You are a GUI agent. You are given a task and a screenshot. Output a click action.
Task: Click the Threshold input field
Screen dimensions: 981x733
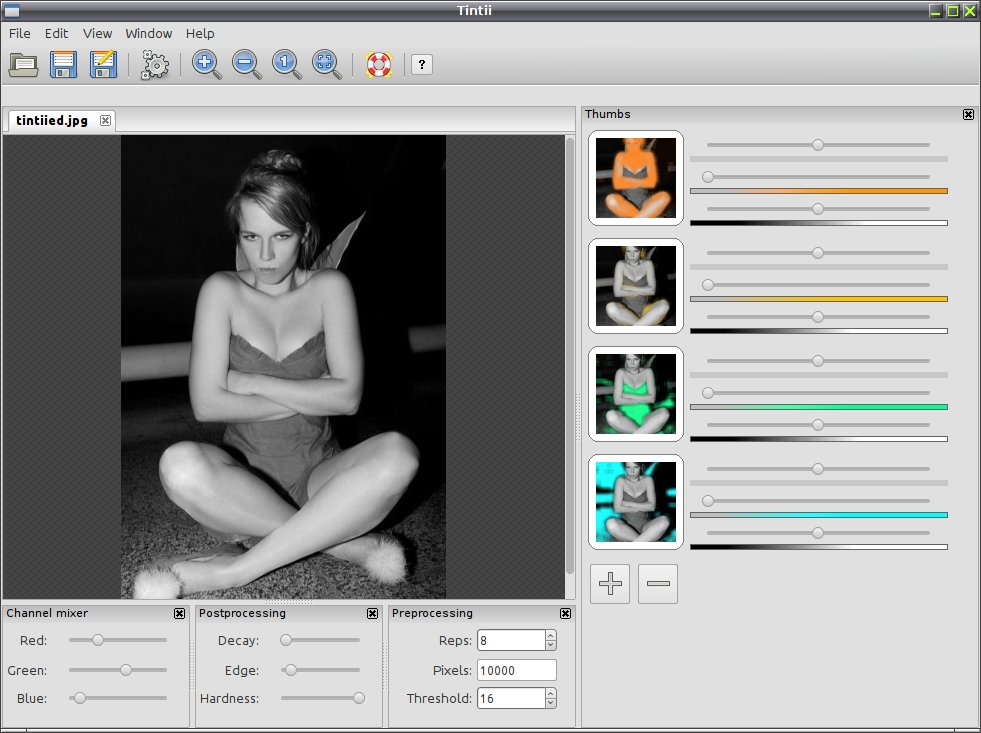511,699
